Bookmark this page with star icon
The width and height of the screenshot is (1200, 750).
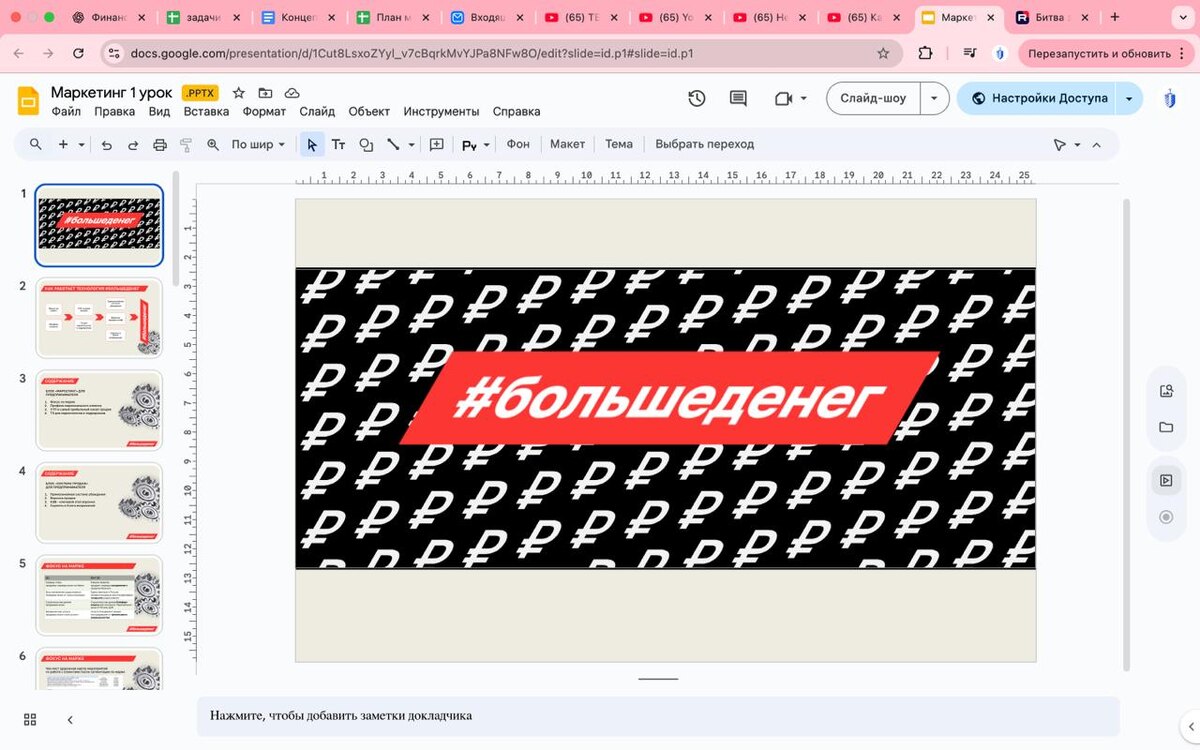click(883, 54)
